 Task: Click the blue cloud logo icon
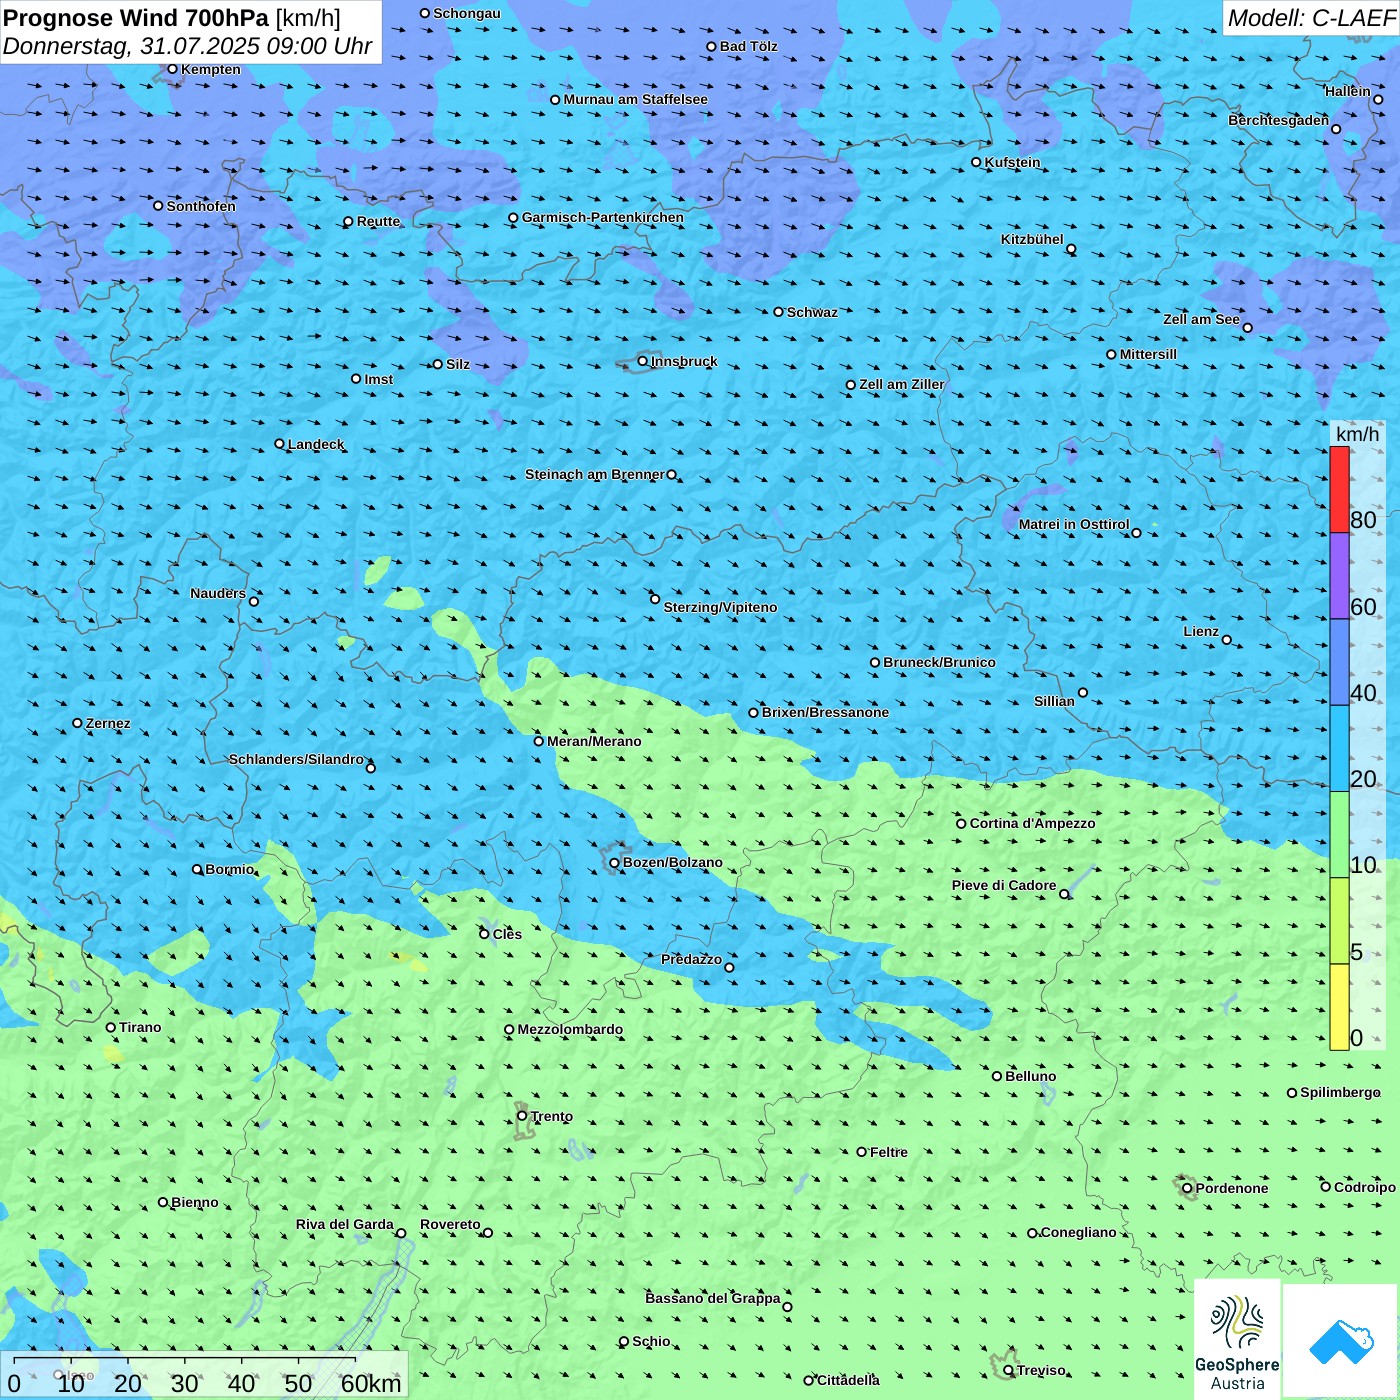(1341, 1342)
